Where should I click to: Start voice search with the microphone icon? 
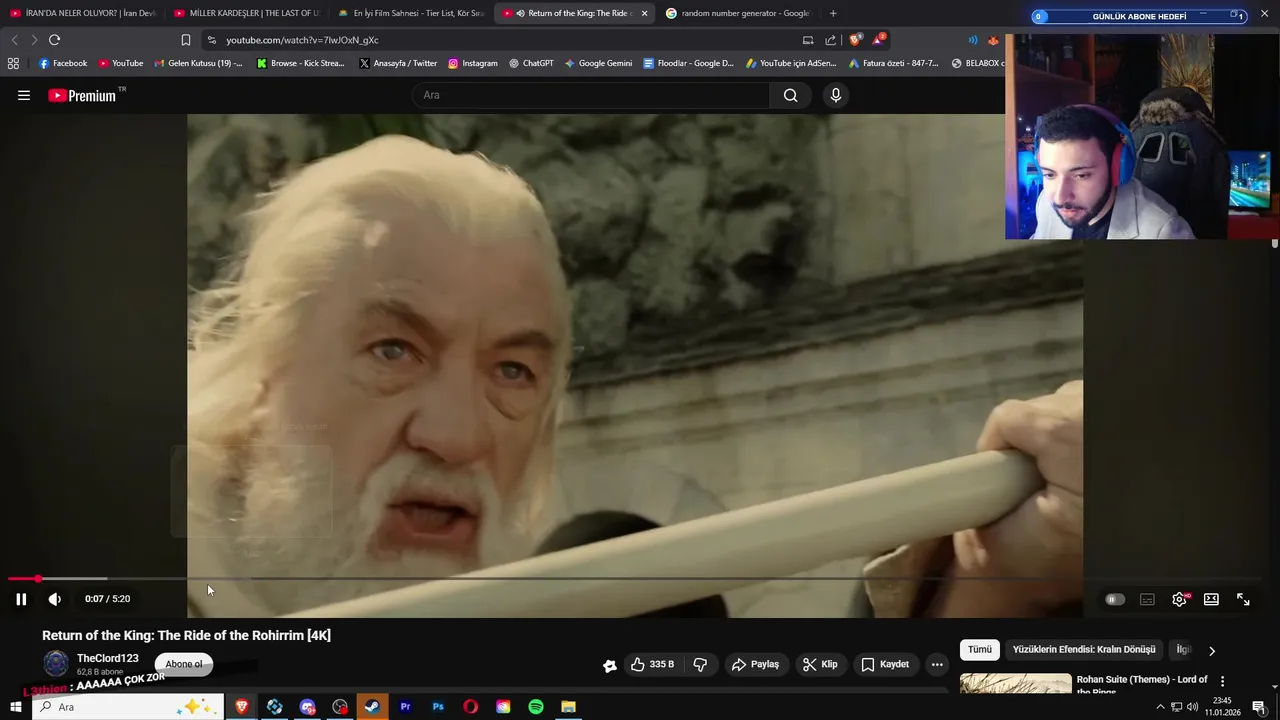pos(836,95)
